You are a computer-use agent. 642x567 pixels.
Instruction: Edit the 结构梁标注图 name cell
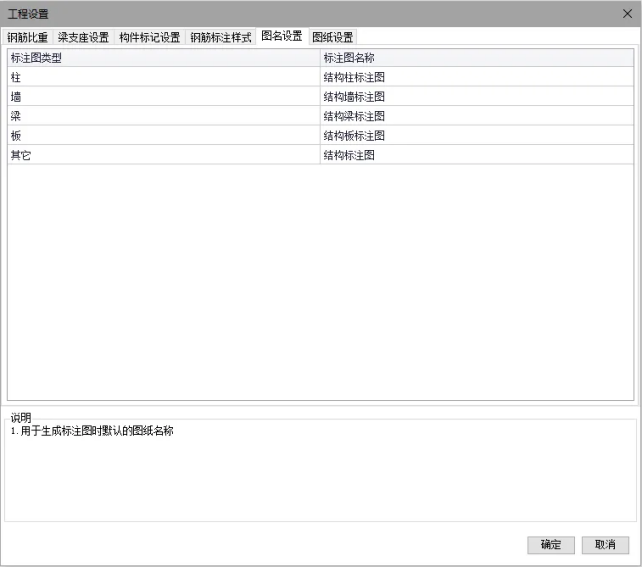point(476,116)
